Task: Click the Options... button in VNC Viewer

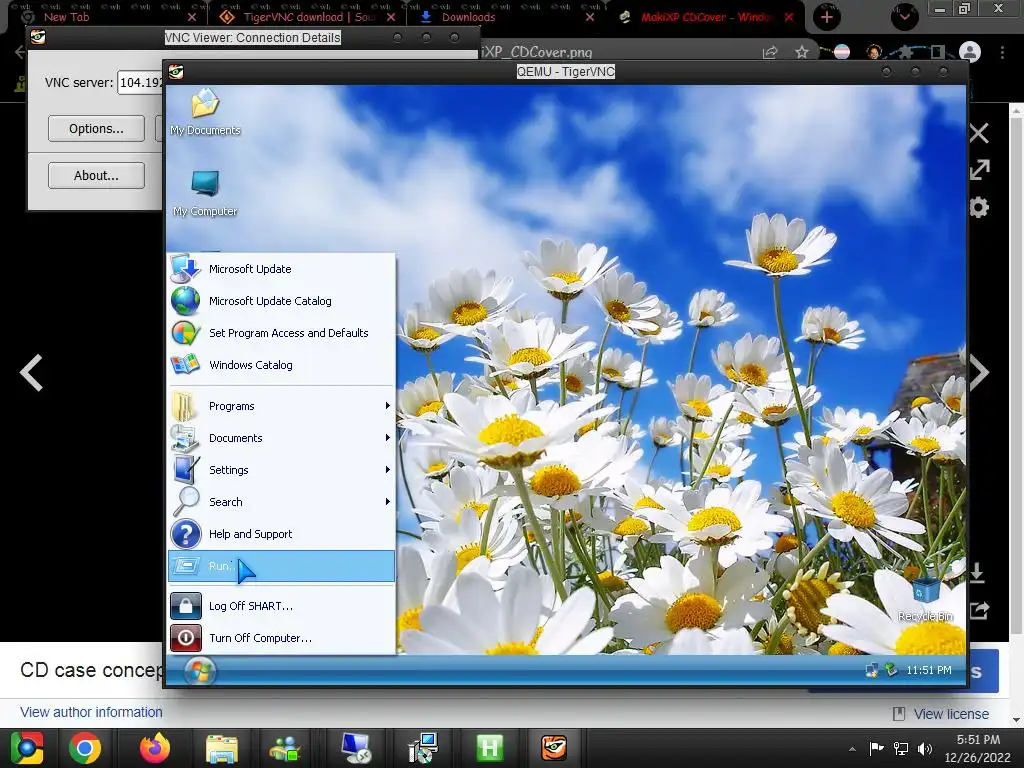Action: [x=96, y=129]
